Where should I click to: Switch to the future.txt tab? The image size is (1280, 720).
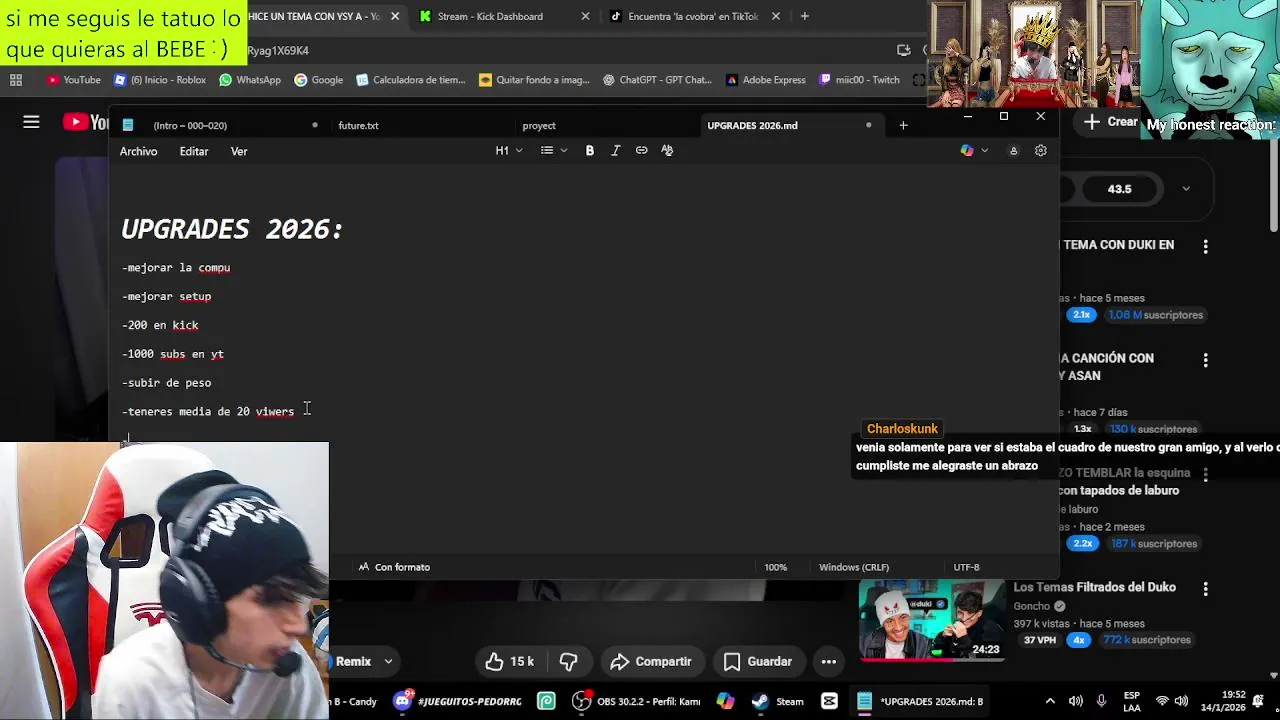coord(358,125)
